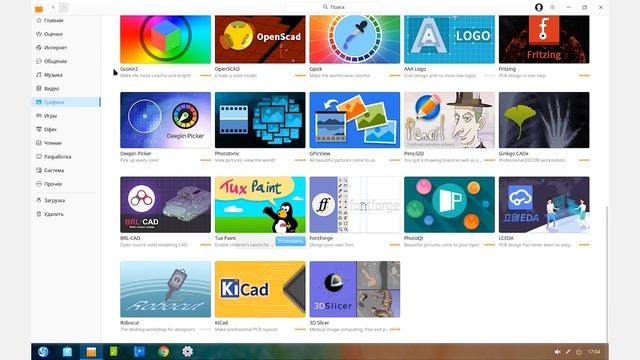The height and width of the screenshot is (360, 640).
Task: Open the file manager taskbar icon
Action: [67, 351]
